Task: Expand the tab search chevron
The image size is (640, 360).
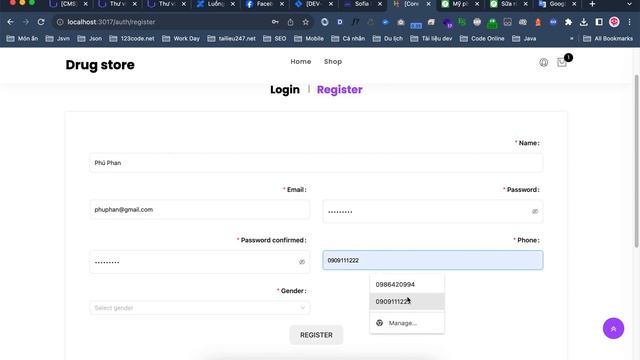Action: click(x=629, y=4)
